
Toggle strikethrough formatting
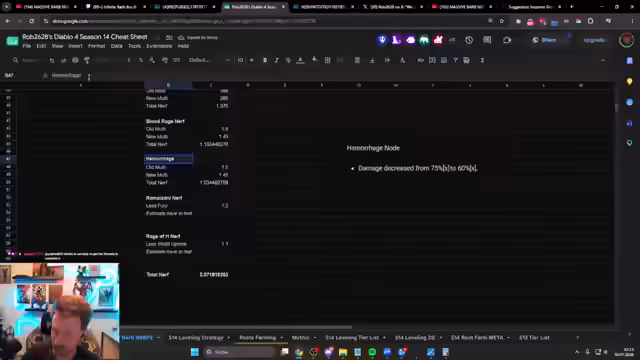288,60
